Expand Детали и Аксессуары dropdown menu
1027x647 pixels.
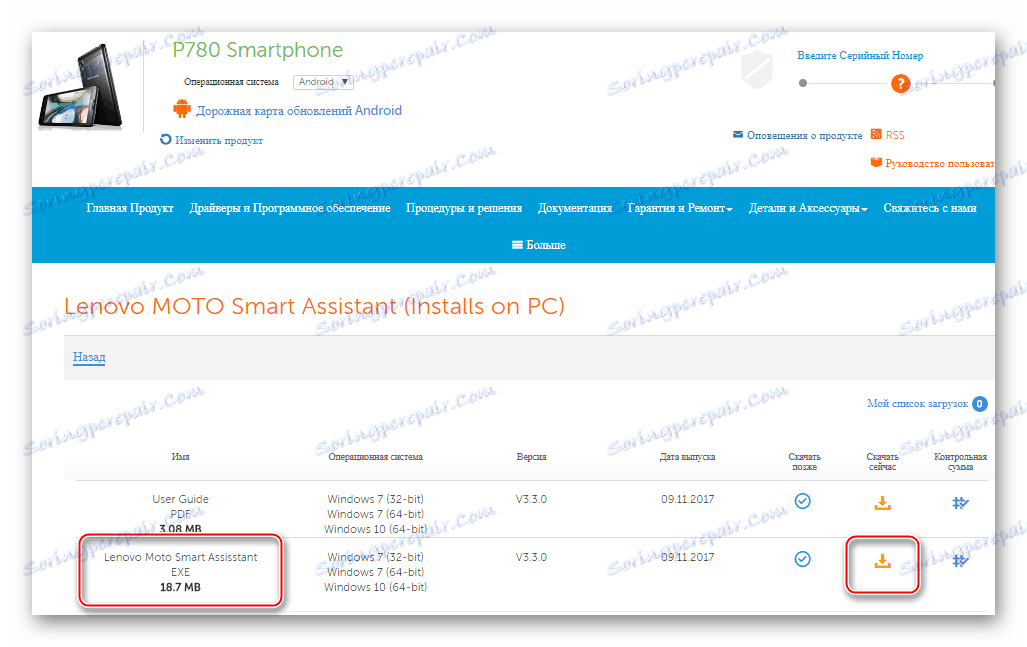click(x=808, y=208)
